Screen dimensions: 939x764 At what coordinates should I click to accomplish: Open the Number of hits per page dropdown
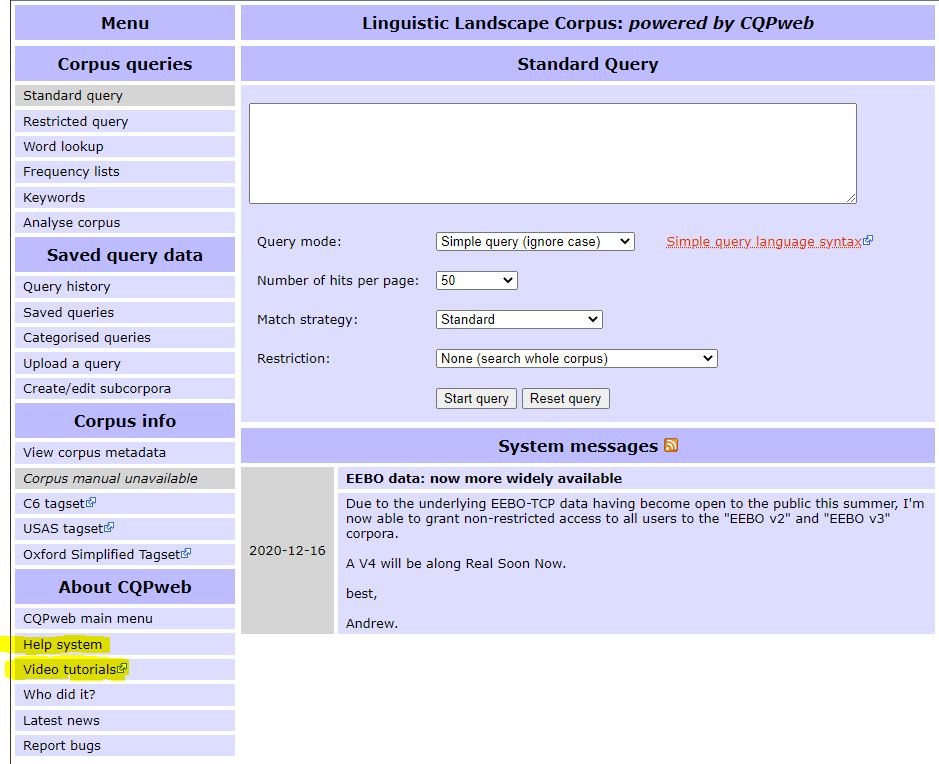(477, 281)
